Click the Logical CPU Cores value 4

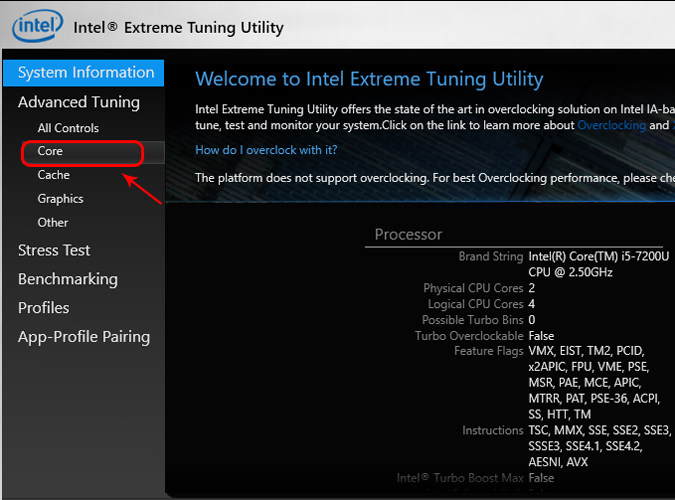coord(532,304)
